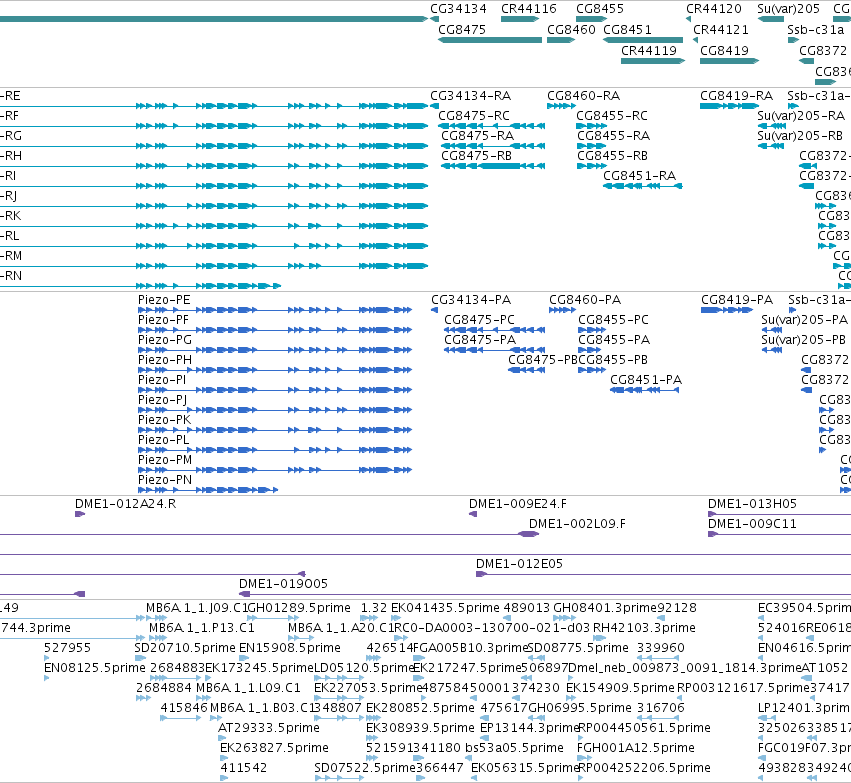Select the CG8419-RA transcript label
The image size is (851, 783).
tap(736, 96)
